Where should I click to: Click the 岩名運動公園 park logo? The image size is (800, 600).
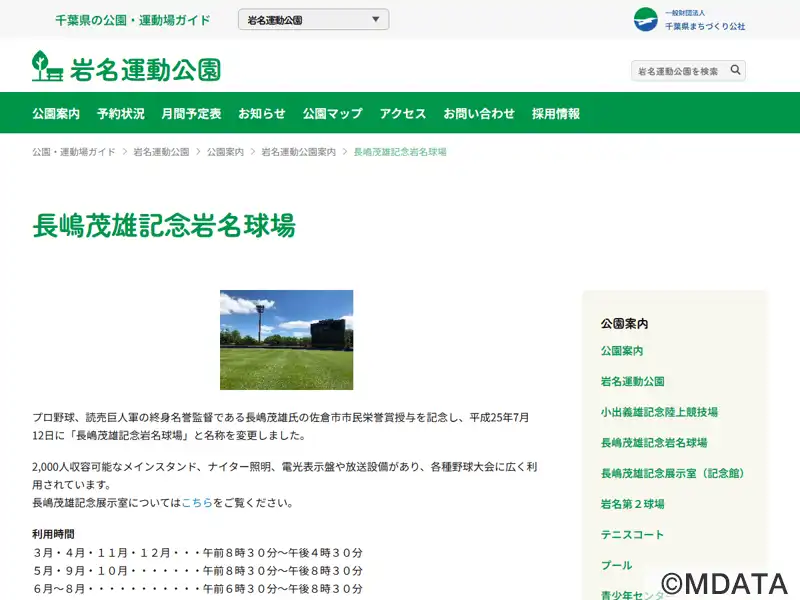126,67
